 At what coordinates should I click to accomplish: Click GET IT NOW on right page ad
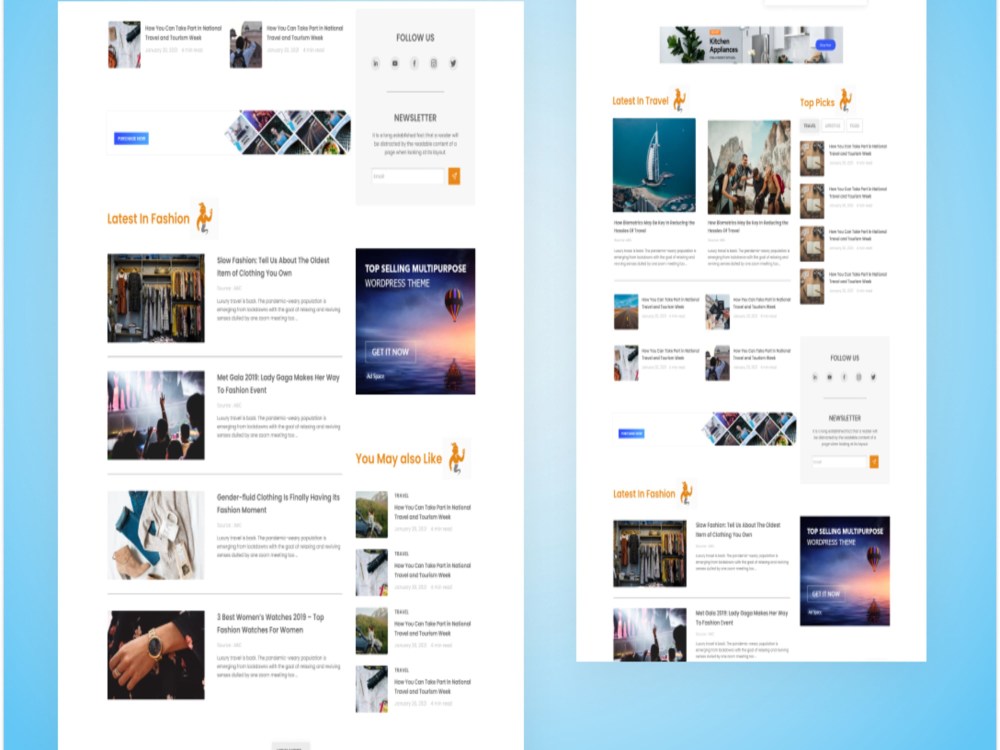[825, 594]
